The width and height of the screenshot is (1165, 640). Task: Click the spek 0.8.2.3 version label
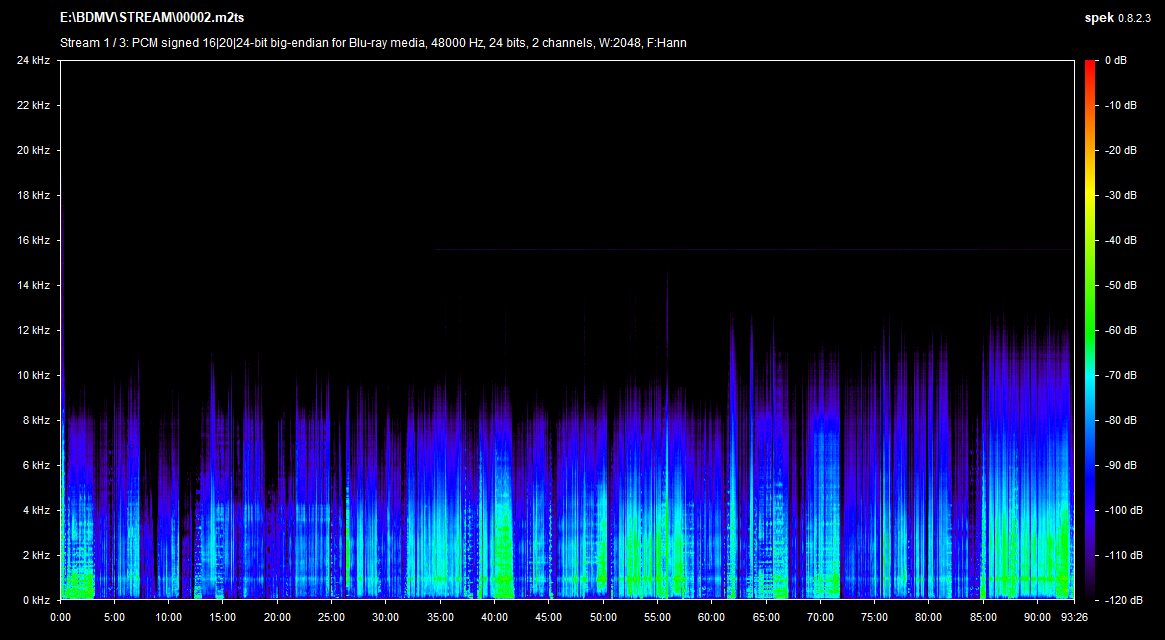[1118, 18]
